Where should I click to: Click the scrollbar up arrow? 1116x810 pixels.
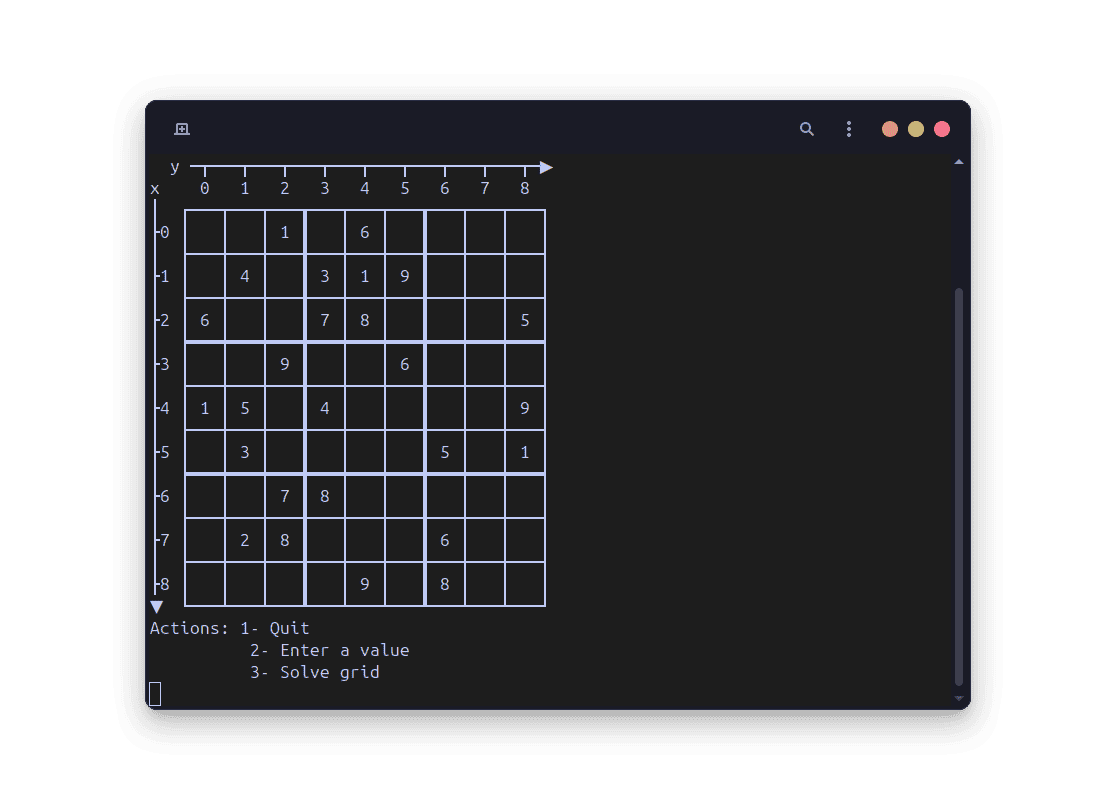pyautogui.click(x=959, y=161)
